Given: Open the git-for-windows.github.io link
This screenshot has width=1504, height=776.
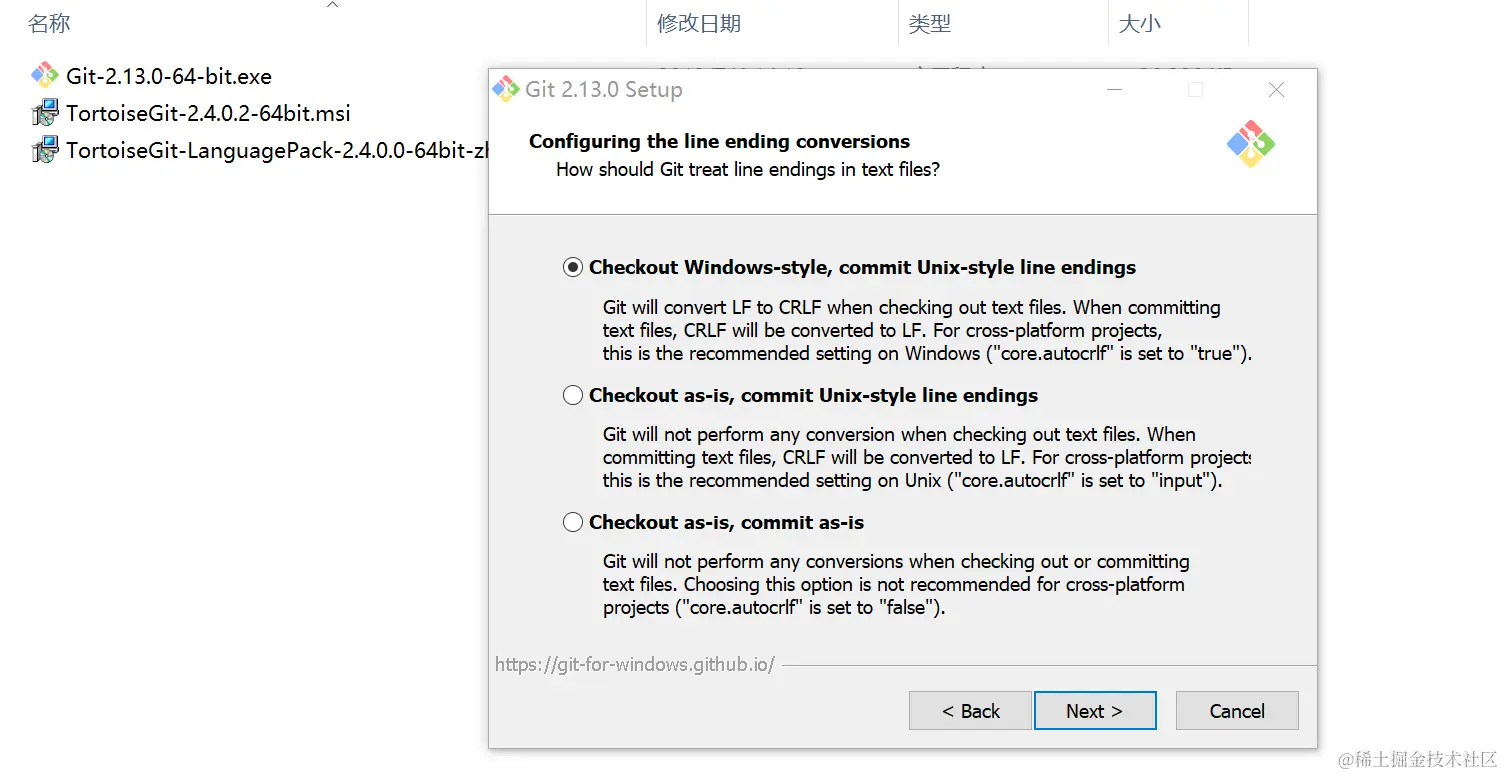Looking at the screenshot, I should [x=634, y=664].
